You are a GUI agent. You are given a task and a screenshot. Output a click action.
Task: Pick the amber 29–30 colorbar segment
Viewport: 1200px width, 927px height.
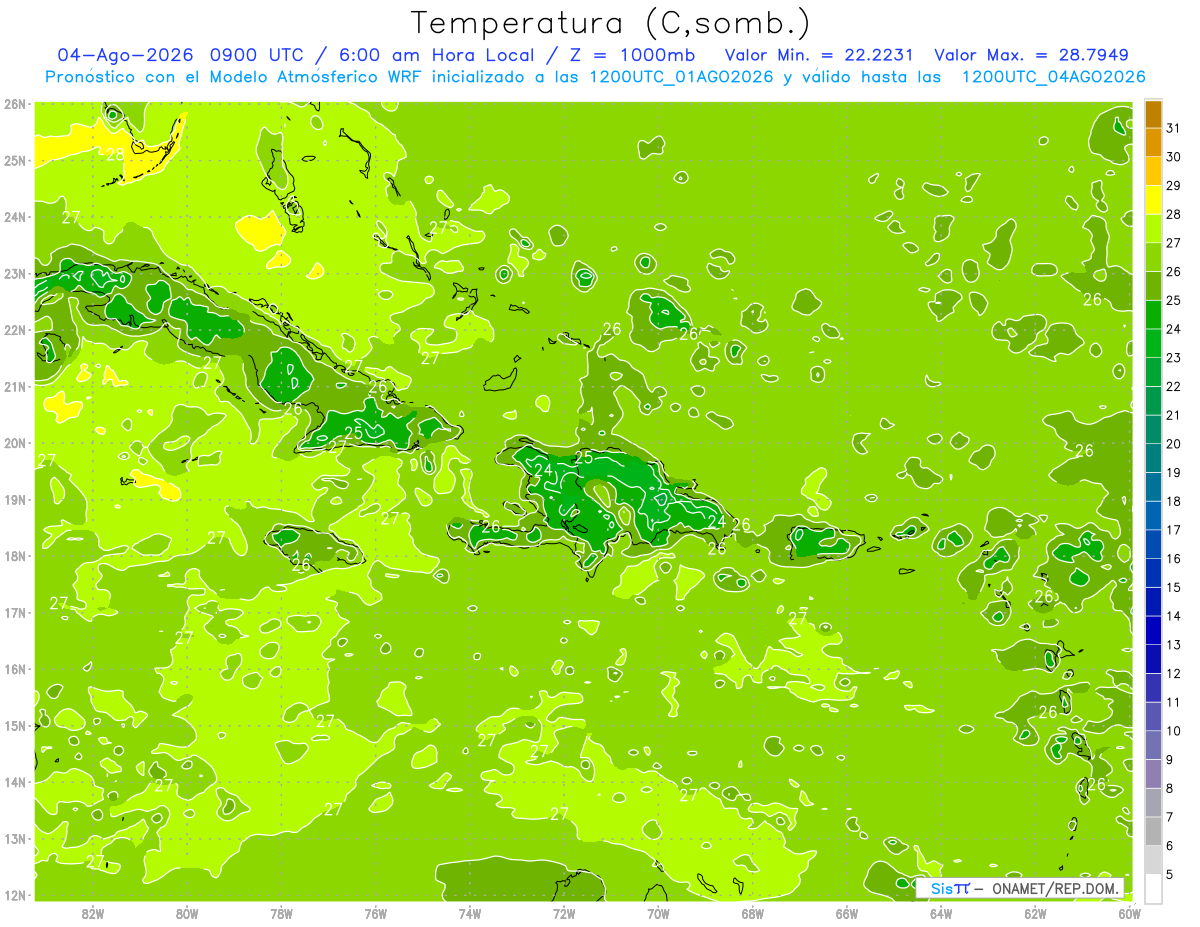tap(1153, 172)
